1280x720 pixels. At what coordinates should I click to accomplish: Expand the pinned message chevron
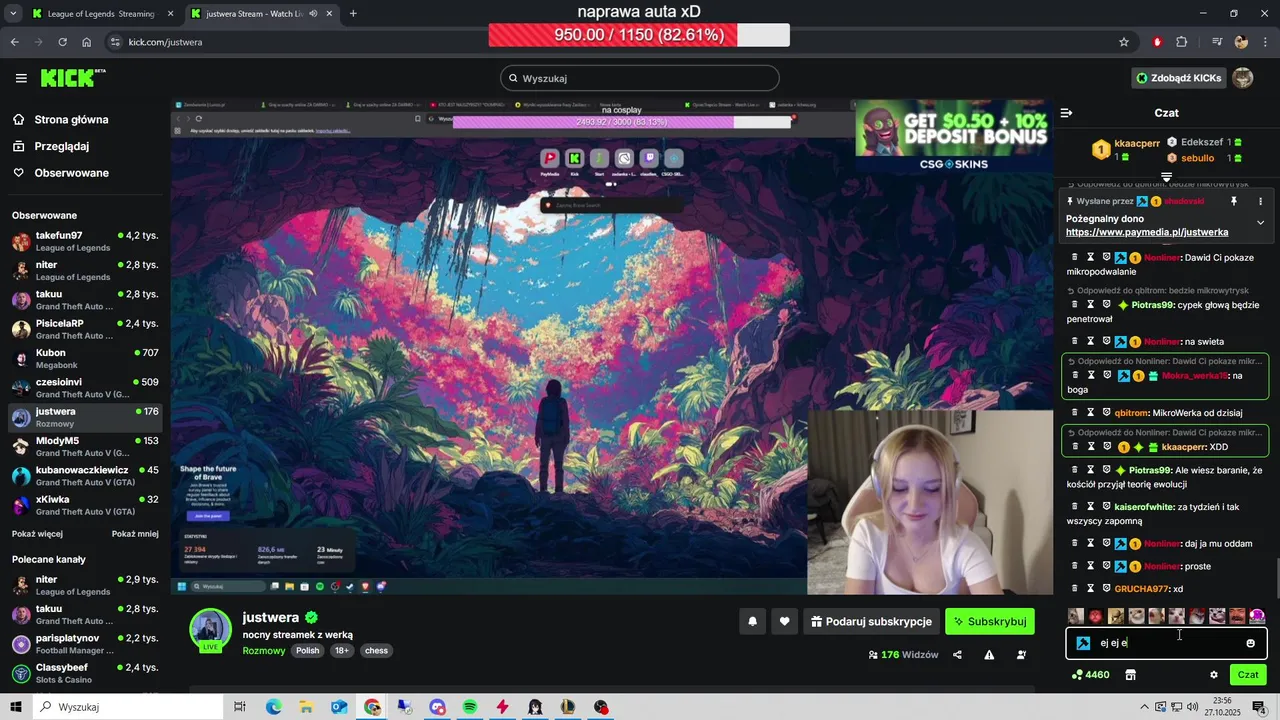(1260, 222)
